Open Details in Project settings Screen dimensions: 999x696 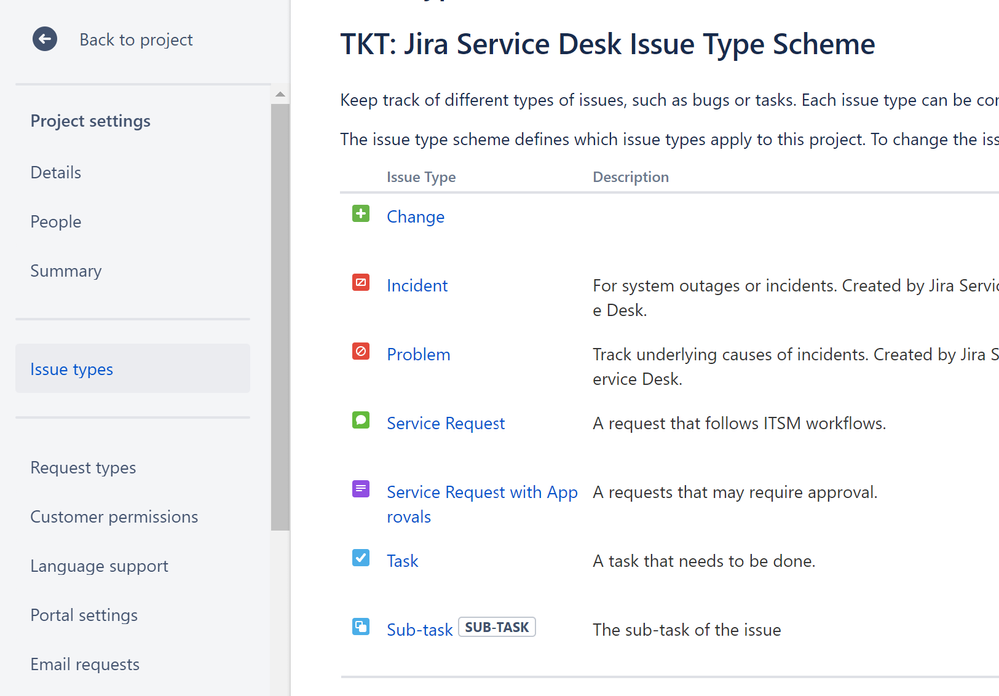[x=56, y=173]
